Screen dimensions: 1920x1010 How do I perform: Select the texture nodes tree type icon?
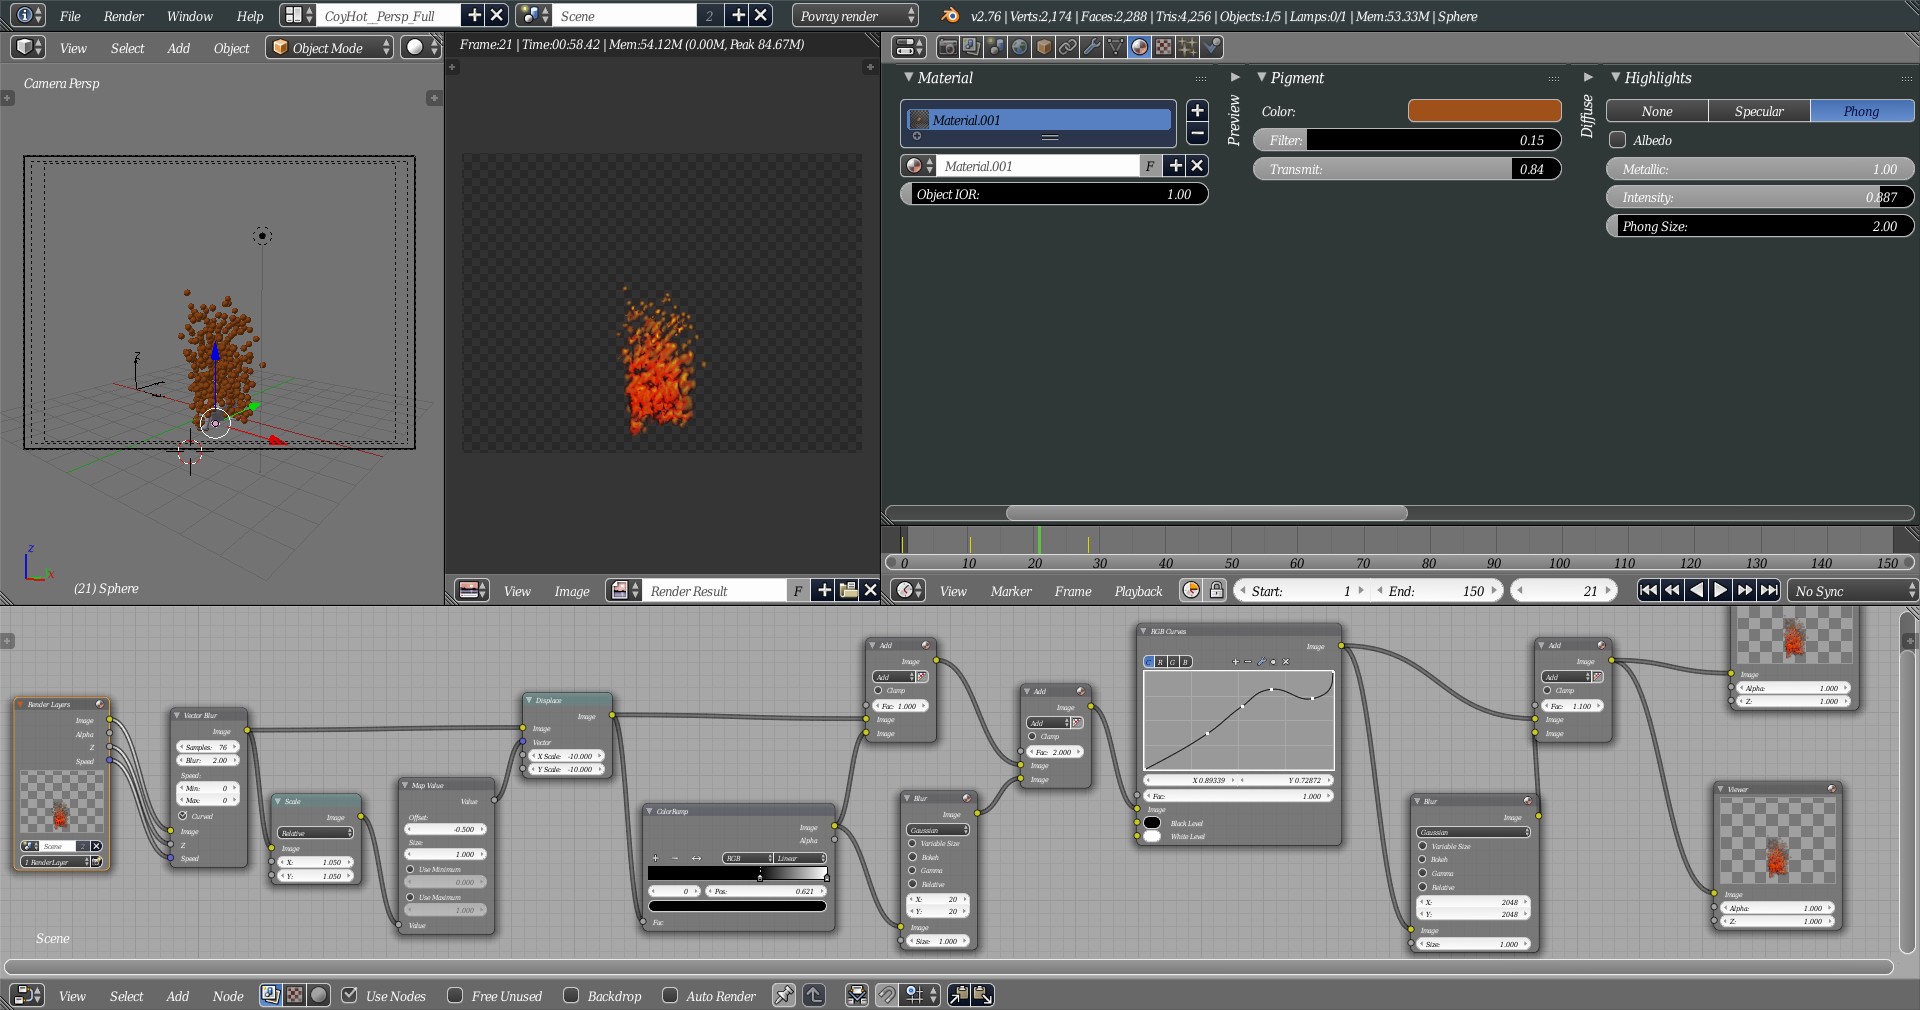tap(295, 995)
